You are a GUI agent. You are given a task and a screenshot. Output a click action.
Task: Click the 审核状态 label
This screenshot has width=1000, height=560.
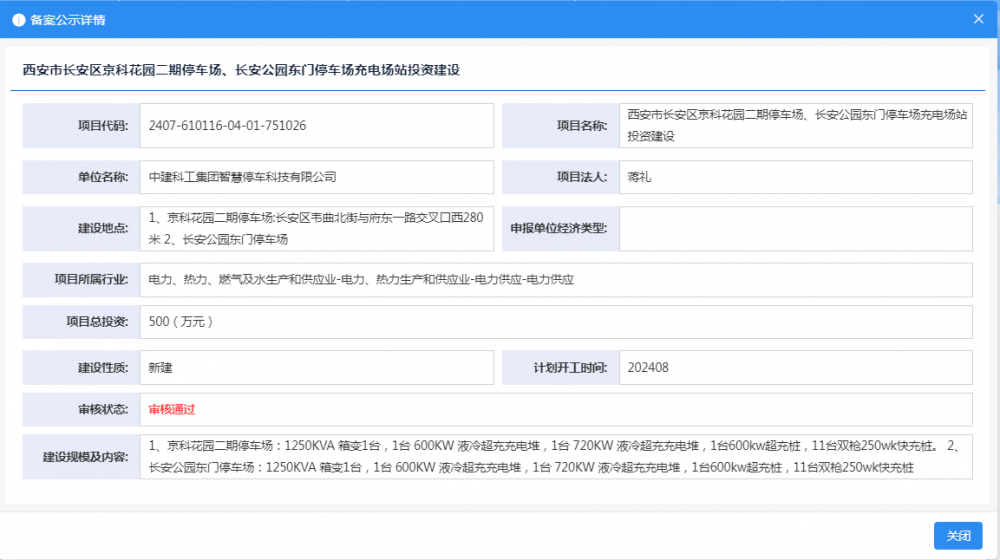click(x=103, y=409)
